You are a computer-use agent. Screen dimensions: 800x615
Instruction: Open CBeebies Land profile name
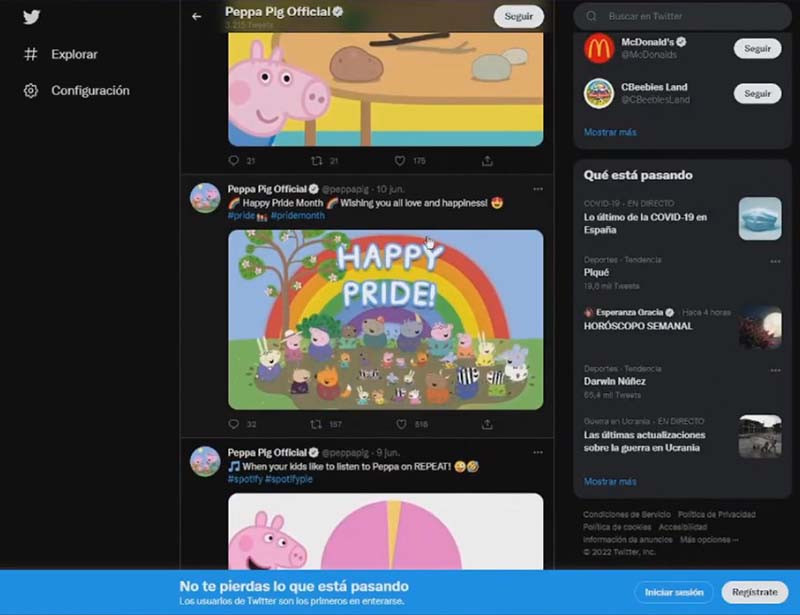(x=654, y=87)
